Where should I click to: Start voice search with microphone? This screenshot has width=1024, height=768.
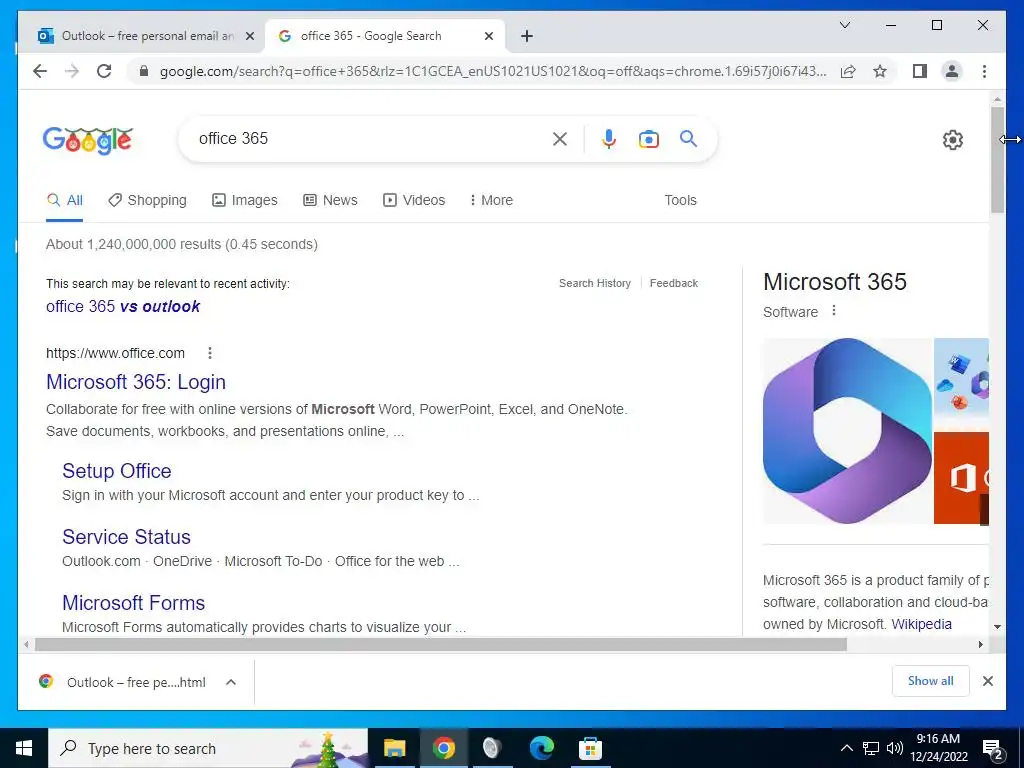tap(608, 138)
